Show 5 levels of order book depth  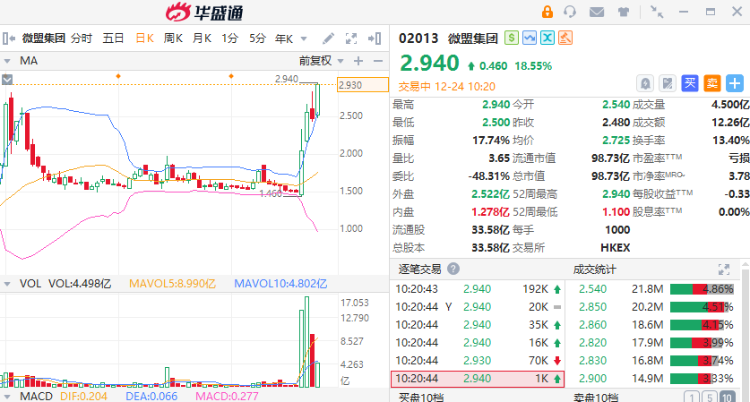coord(710,397)
